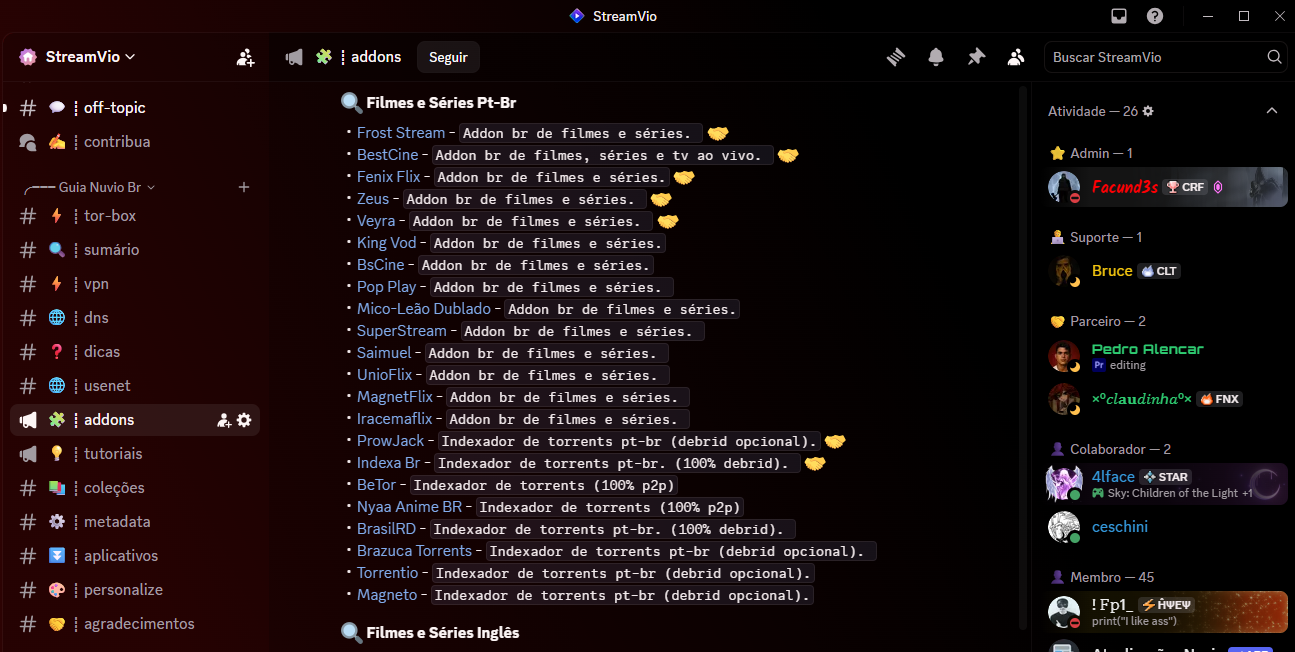Click the message area vertical scrollbar

[1023, 356]
